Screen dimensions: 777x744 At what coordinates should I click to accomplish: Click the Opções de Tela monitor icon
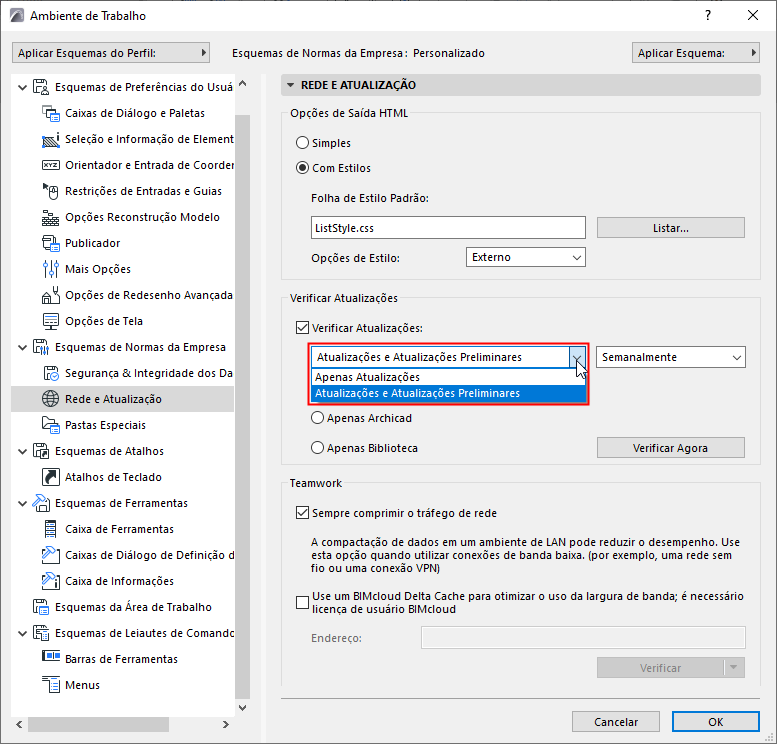point(51,321)
